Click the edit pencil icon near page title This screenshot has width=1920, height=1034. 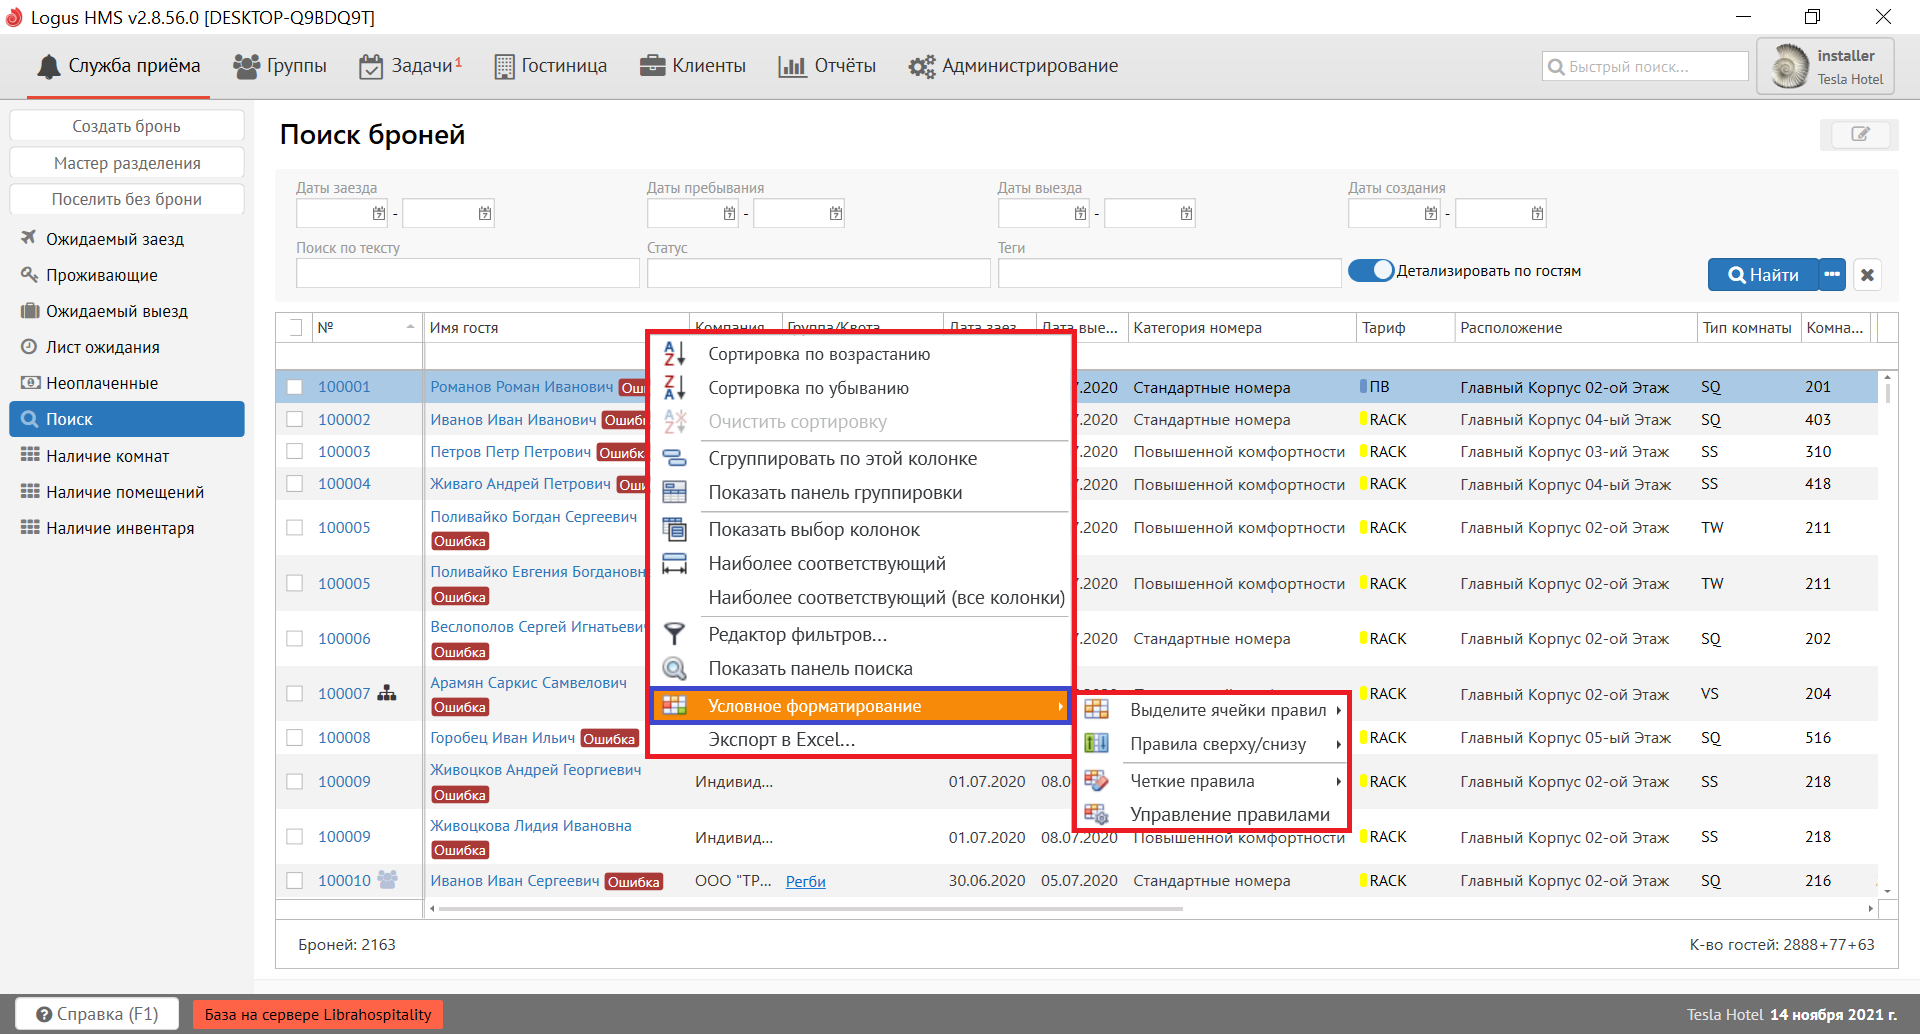[1859, 134]
